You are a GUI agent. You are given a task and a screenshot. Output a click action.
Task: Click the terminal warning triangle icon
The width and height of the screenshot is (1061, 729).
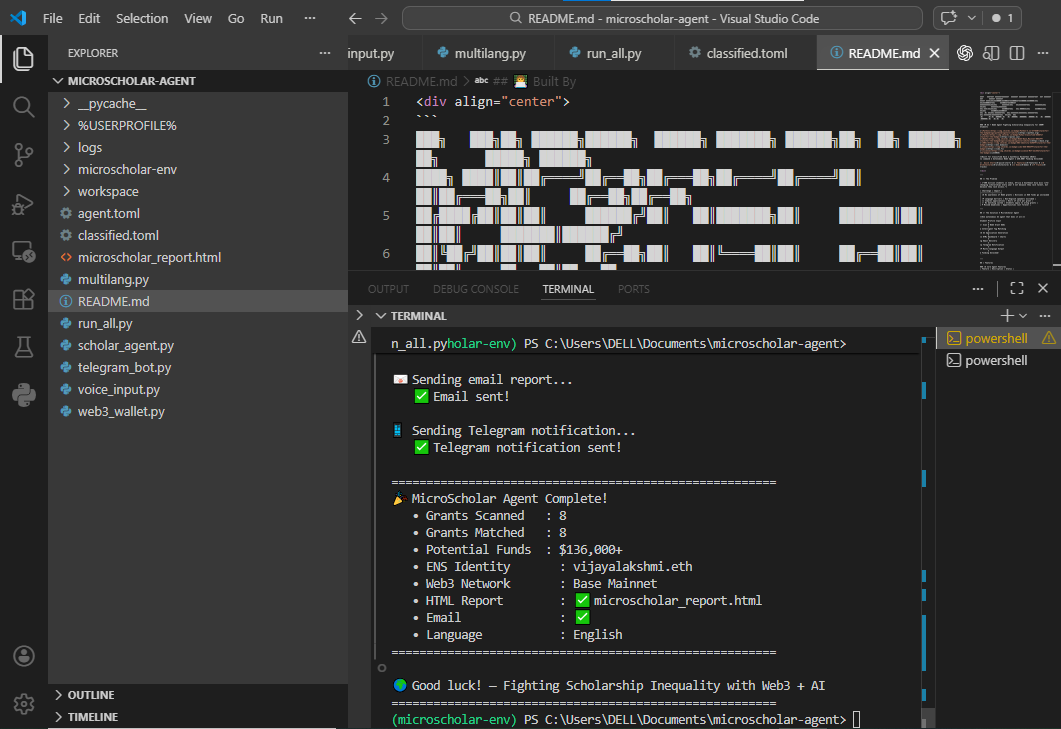coord(359,337)
